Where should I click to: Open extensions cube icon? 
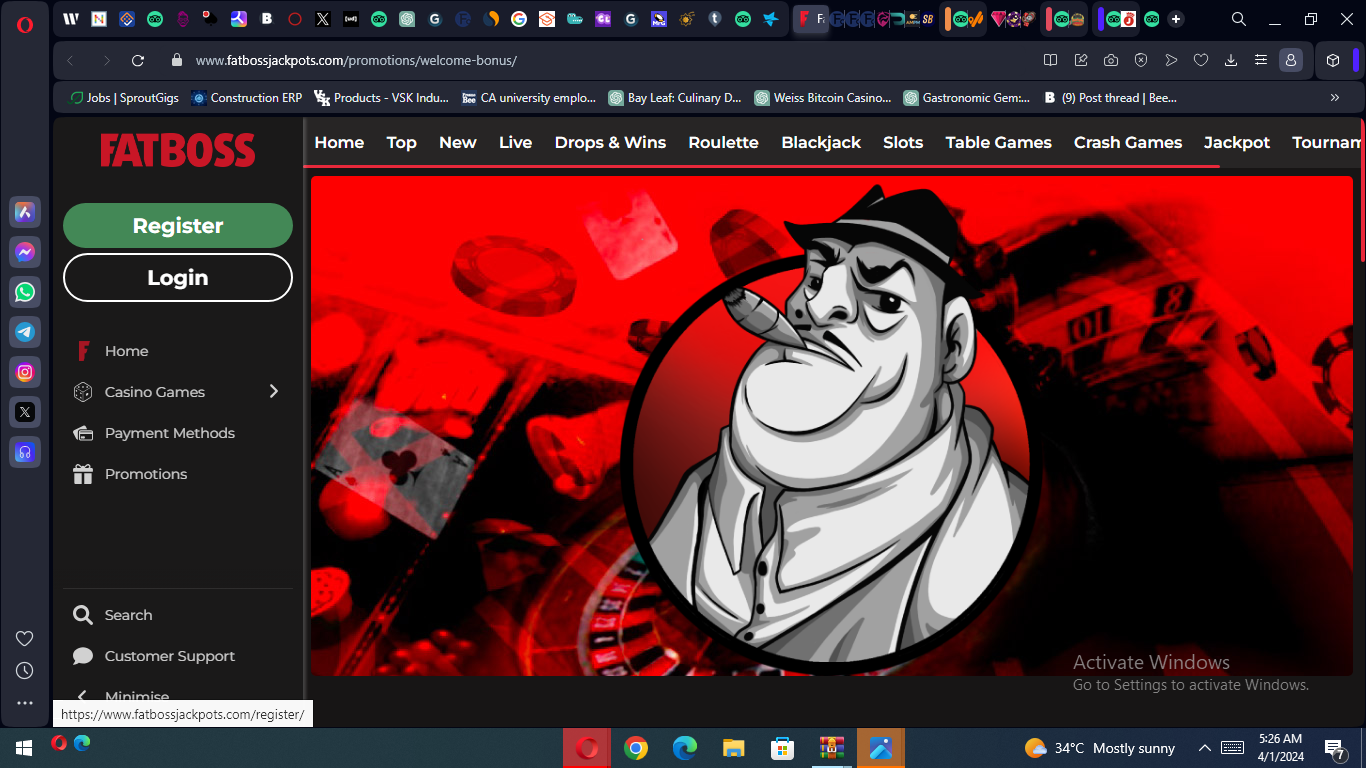[1333, 60]
